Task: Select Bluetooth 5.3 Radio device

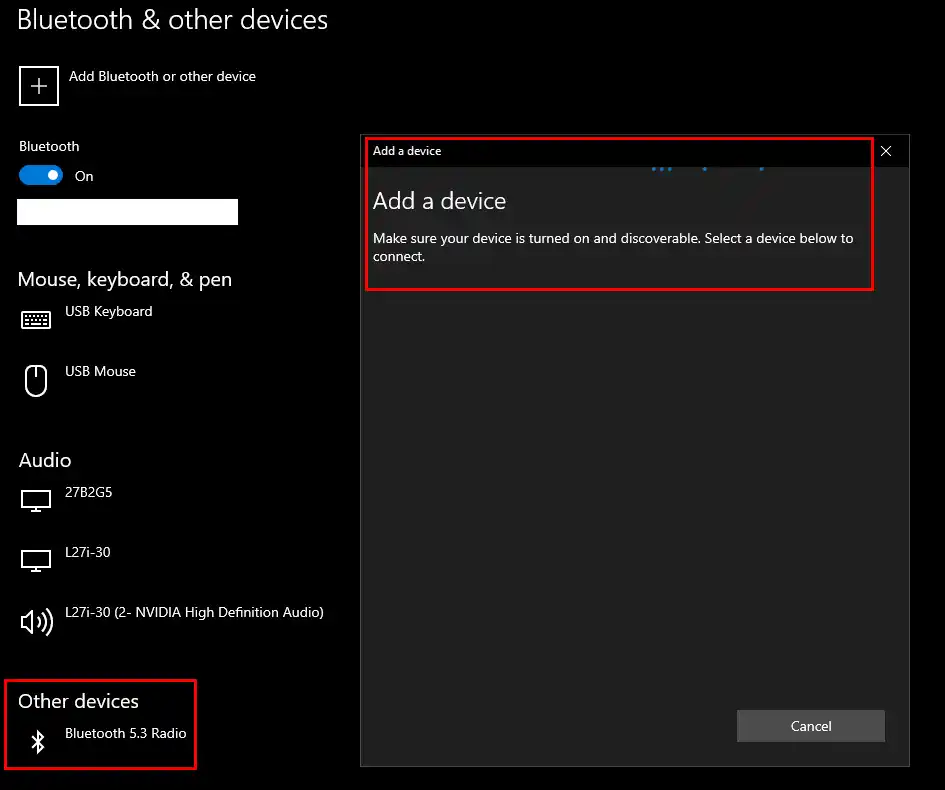Action: point(125,733)
